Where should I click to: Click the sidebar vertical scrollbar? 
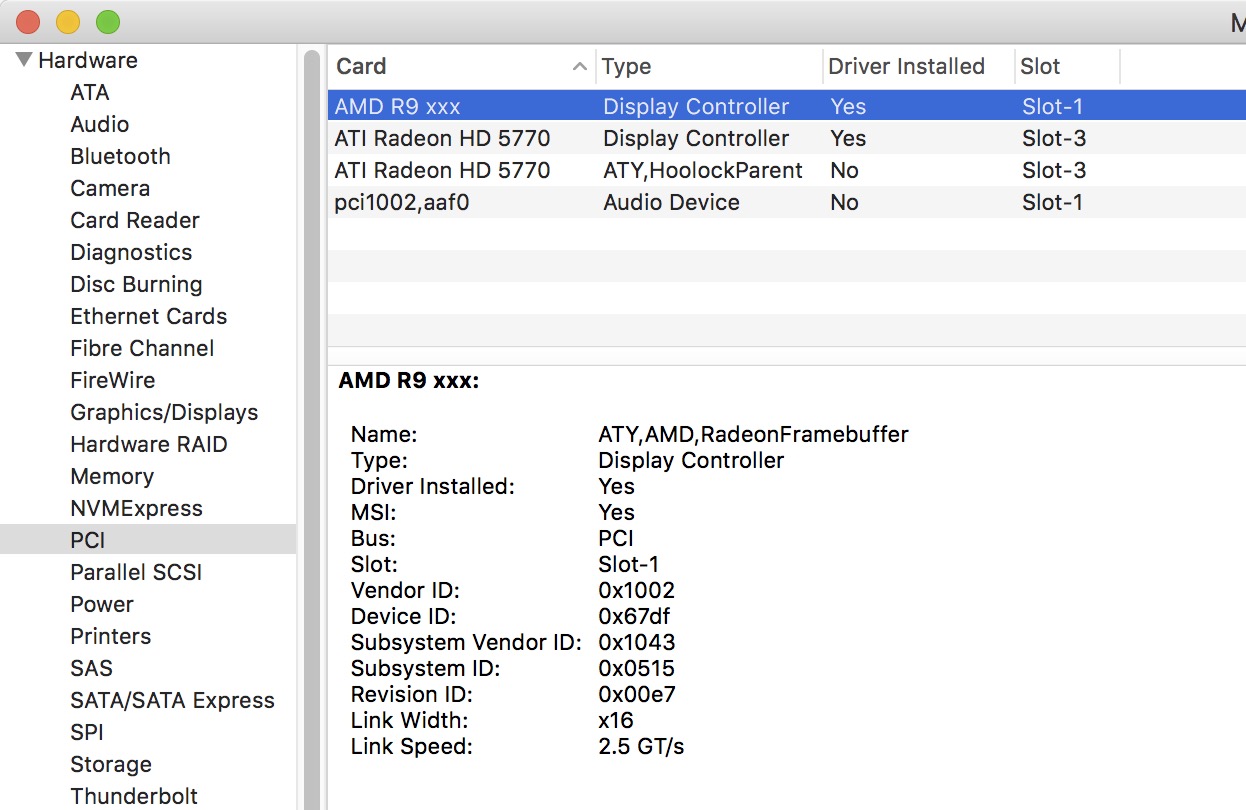(312, 430)
